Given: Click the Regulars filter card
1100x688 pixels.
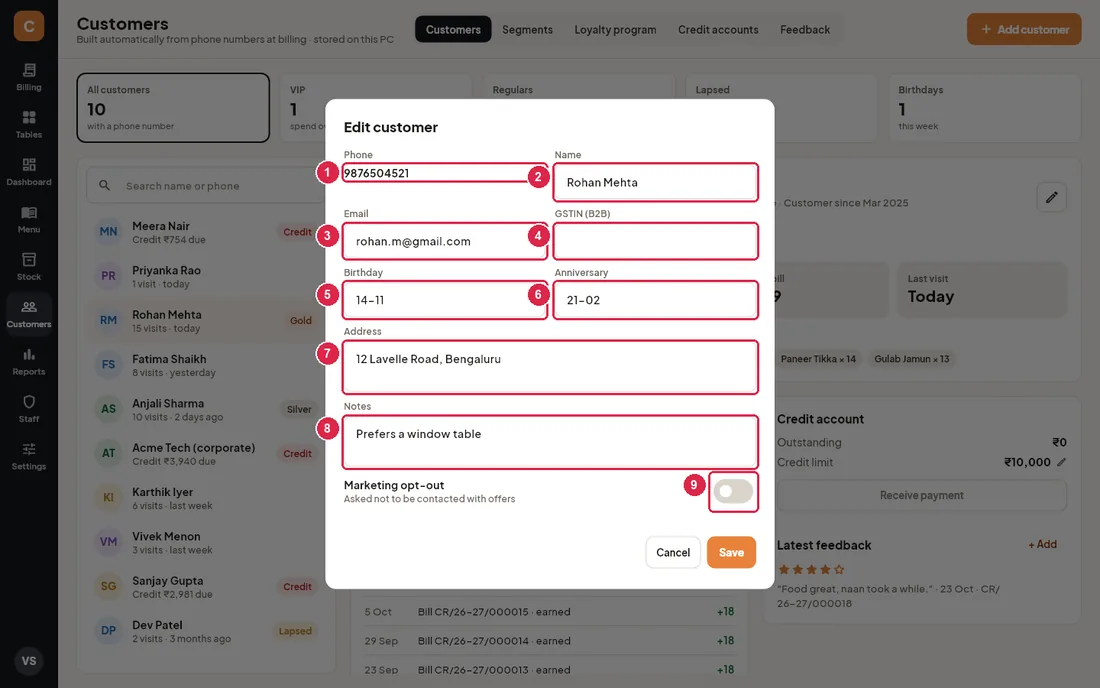Looking at the screenshot, I should 579,108.
